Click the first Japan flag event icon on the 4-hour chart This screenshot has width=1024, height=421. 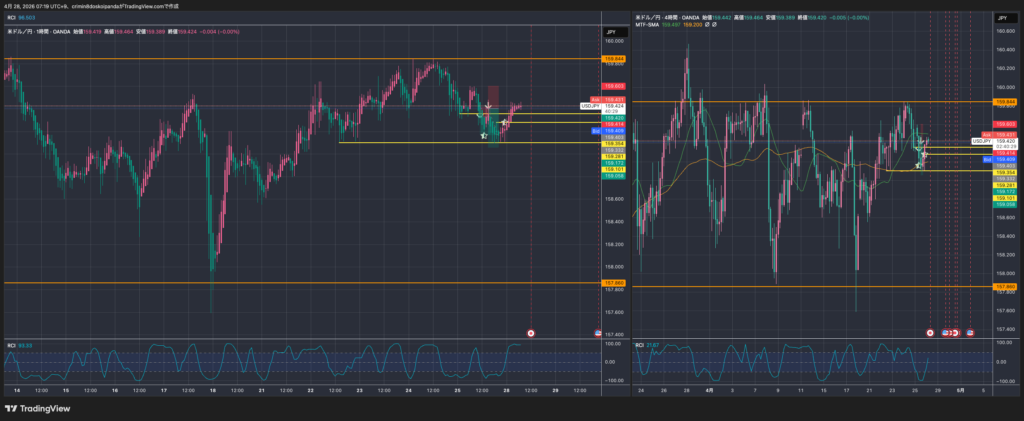(x=931, y=331)
